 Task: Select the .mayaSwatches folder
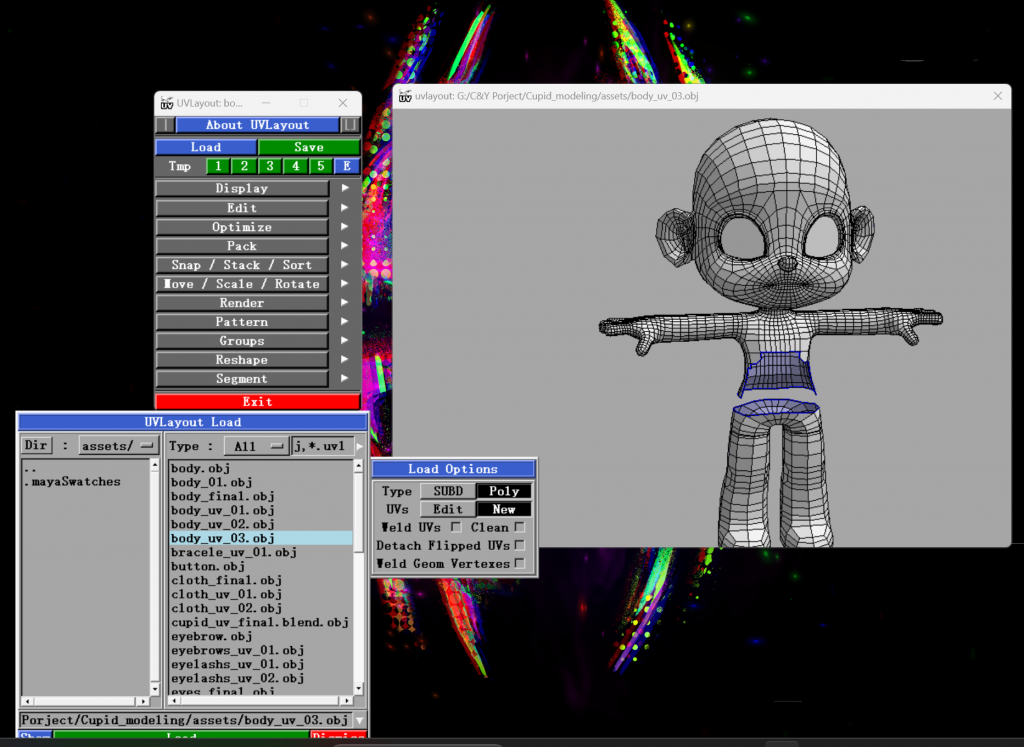[72, 481]
